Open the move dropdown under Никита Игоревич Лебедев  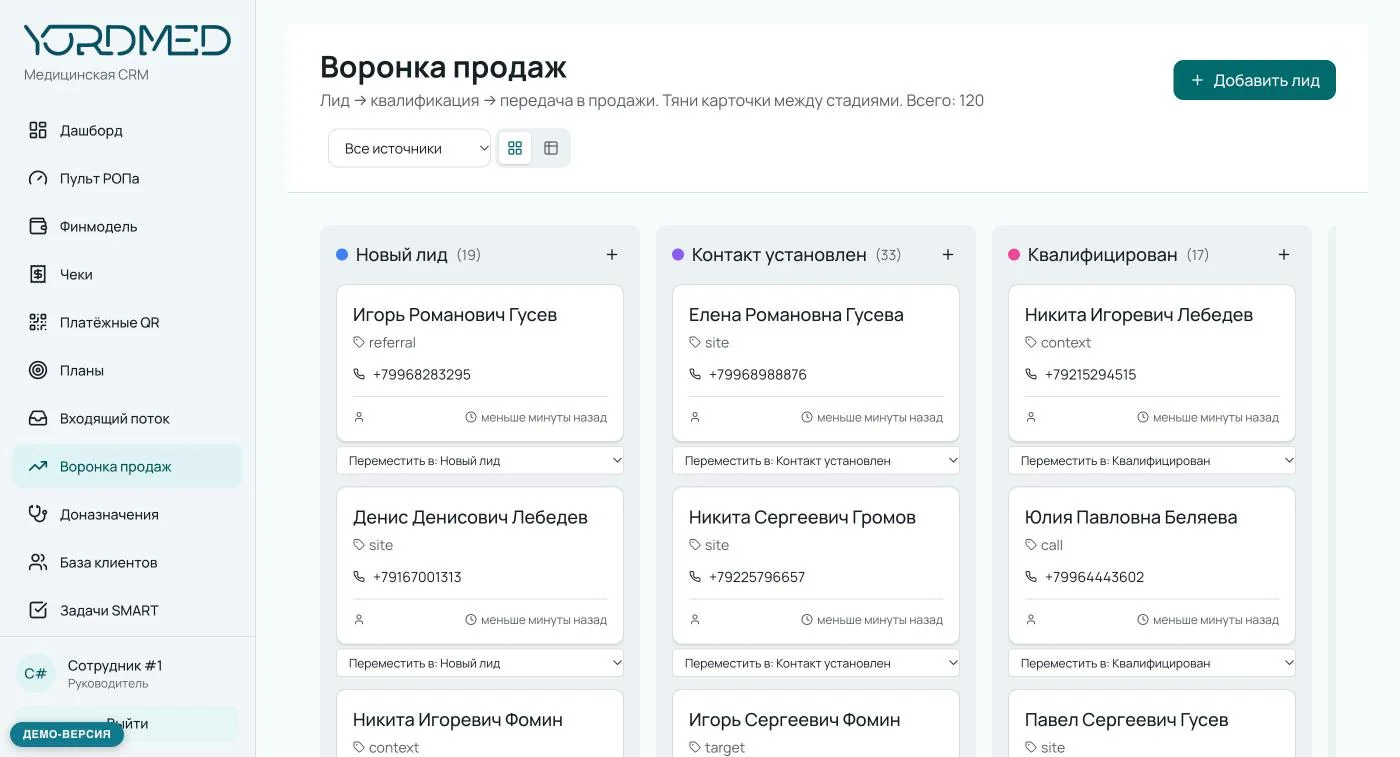(x=1152, y=461)
